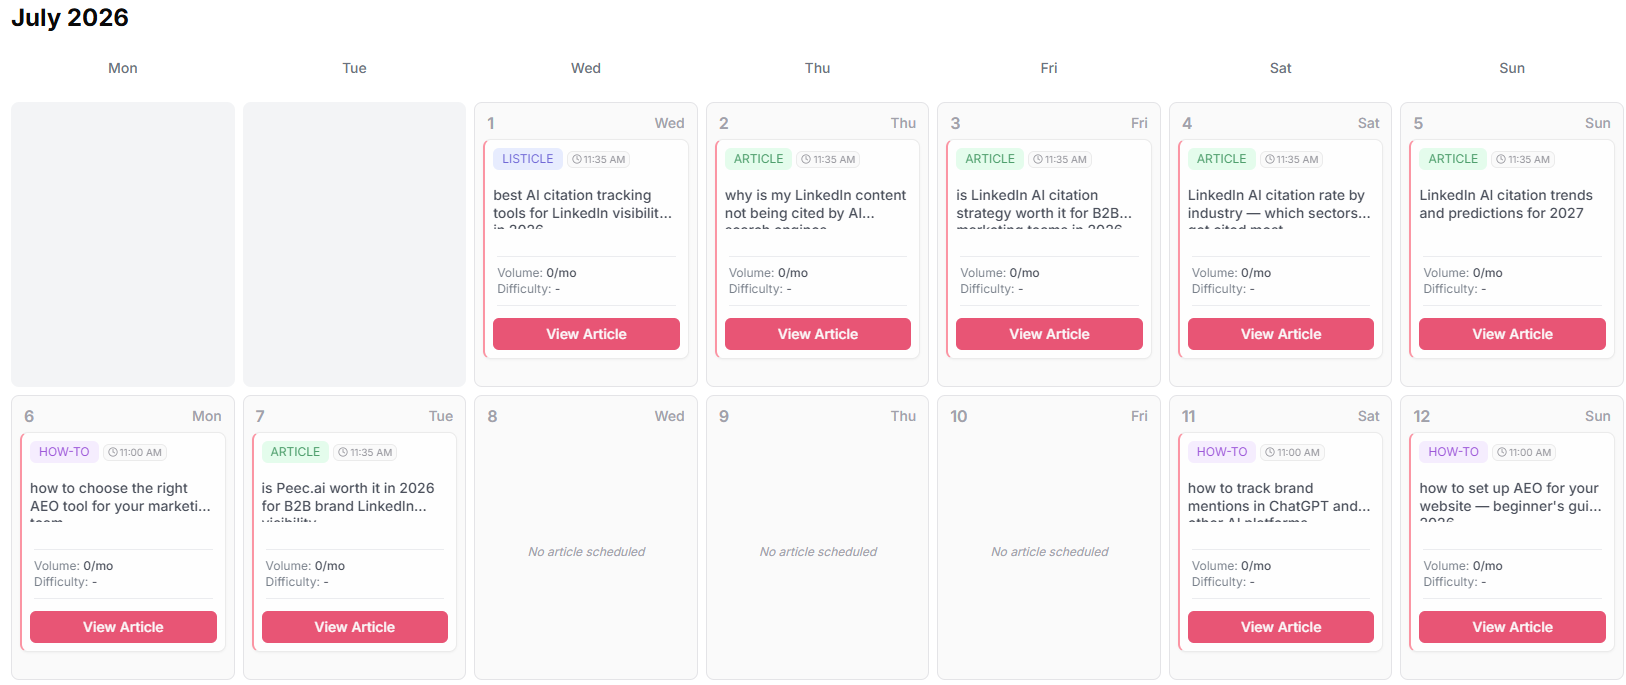Click the Sat column header
Image resolution: width=1626 pixels, height=685 pixels.
1280,68
